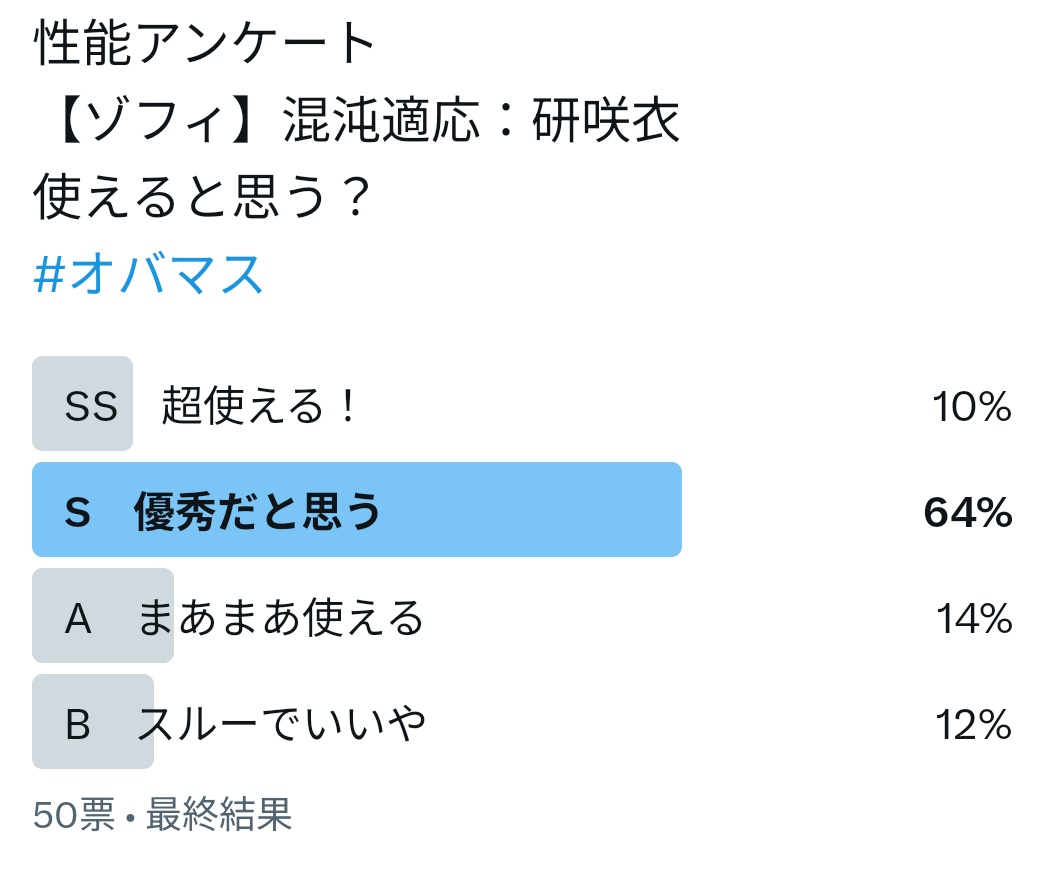Screen dimensions: 1051x879
Task: Click the blue 64% progress bar
Action: 357,510
